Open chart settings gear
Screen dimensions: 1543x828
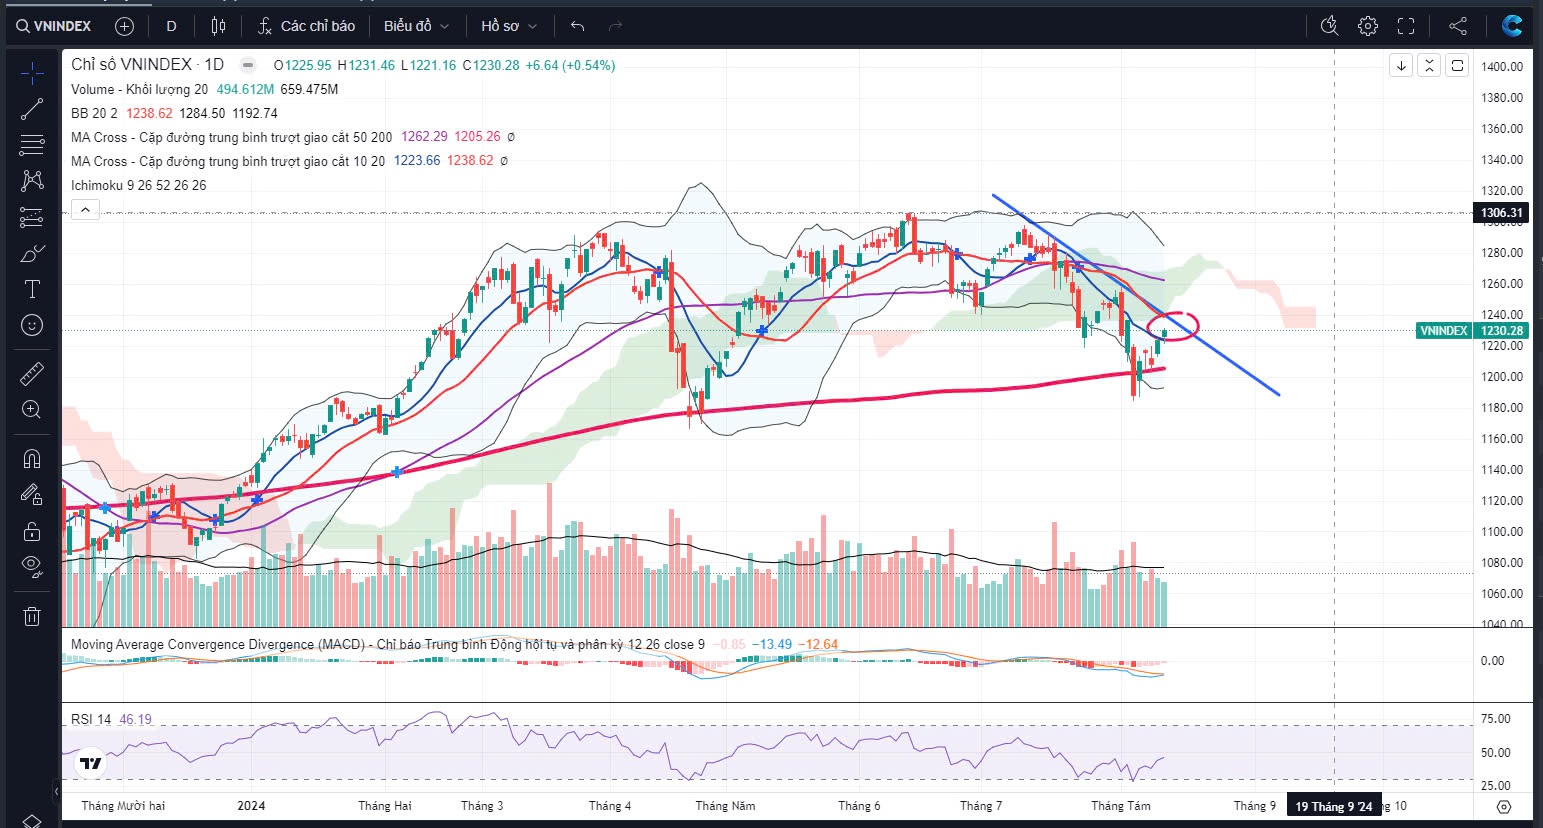tap(1367, 26)
